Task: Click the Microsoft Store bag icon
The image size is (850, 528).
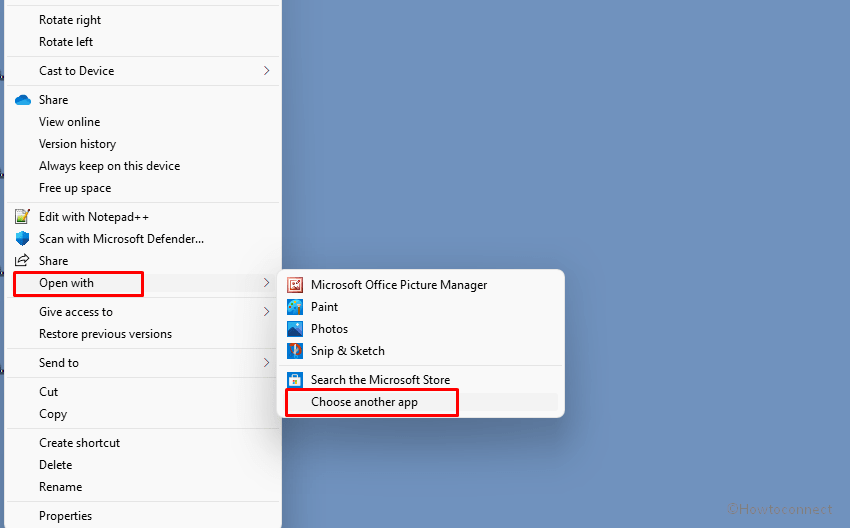Action: (x=295, y=379)
